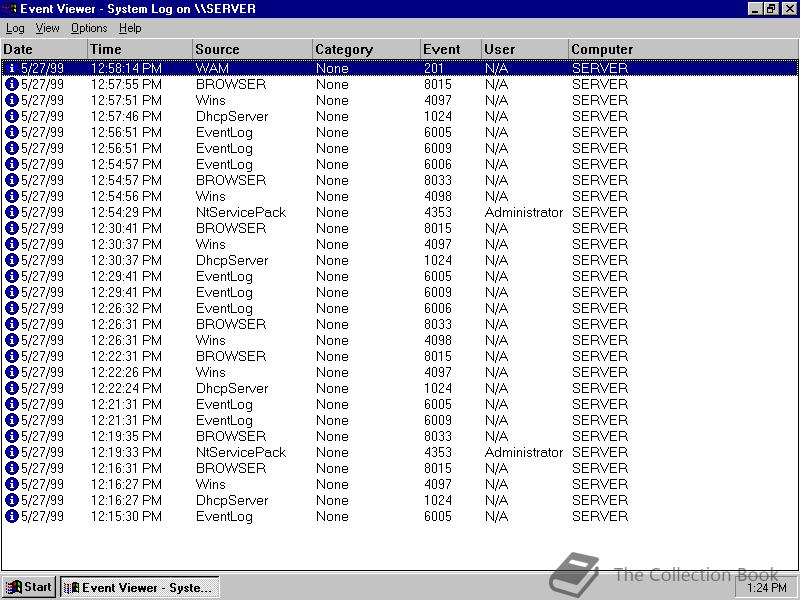Click event ID 201
The image size is (800, 600).
point(434,68)
